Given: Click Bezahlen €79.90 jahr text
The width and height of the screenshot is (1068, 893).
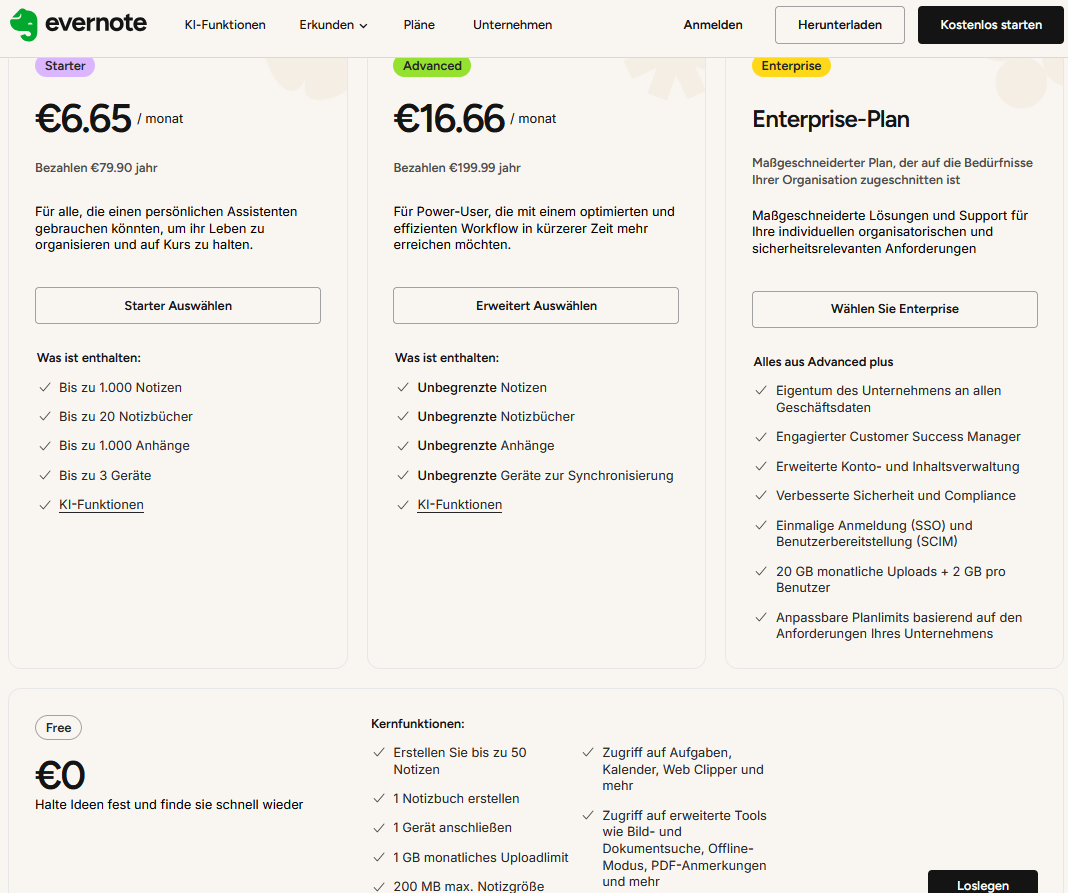Looking at the screenshot, I should [x=96, y=168].
